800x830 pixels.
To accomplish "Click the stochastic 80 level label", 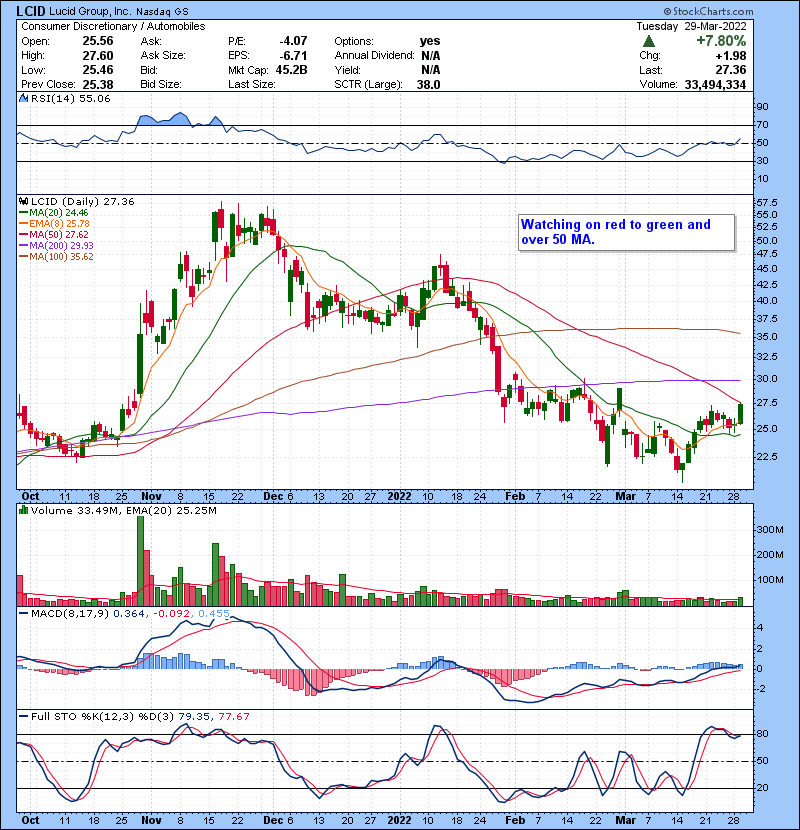I will point(762,734).
